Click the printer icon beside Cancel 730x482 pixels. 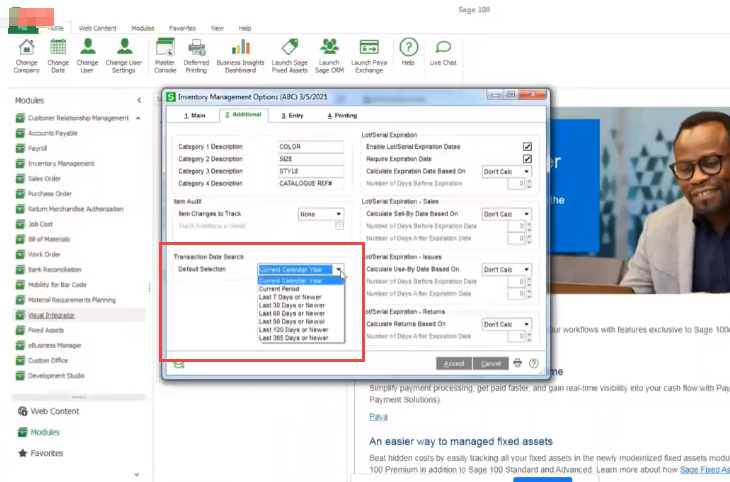pyautogui.click(x=518, y=363)
